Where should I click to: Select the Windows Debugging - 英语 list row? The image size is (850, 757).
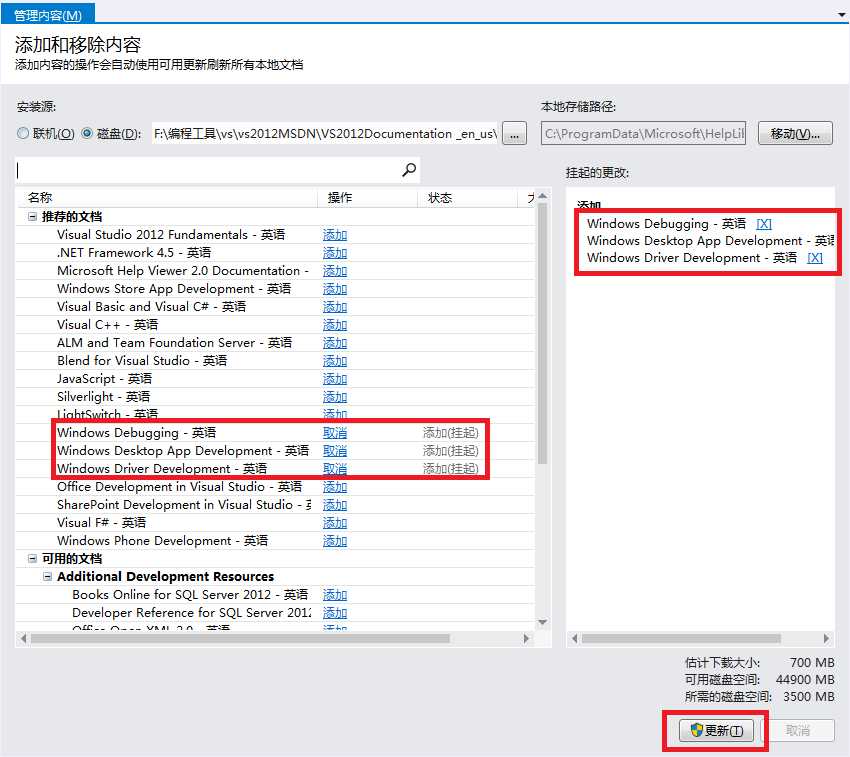275,433
